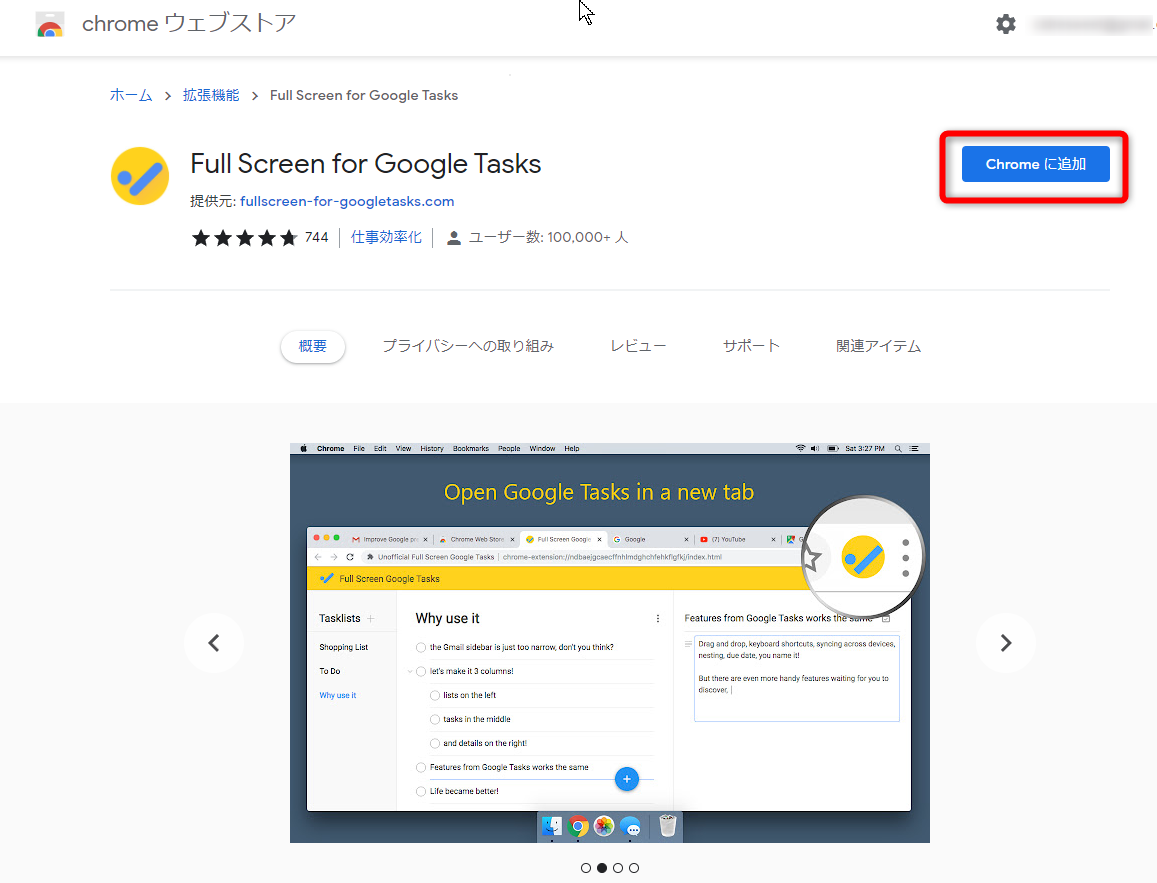Switch to the レビュー tab

pos(638,346)
